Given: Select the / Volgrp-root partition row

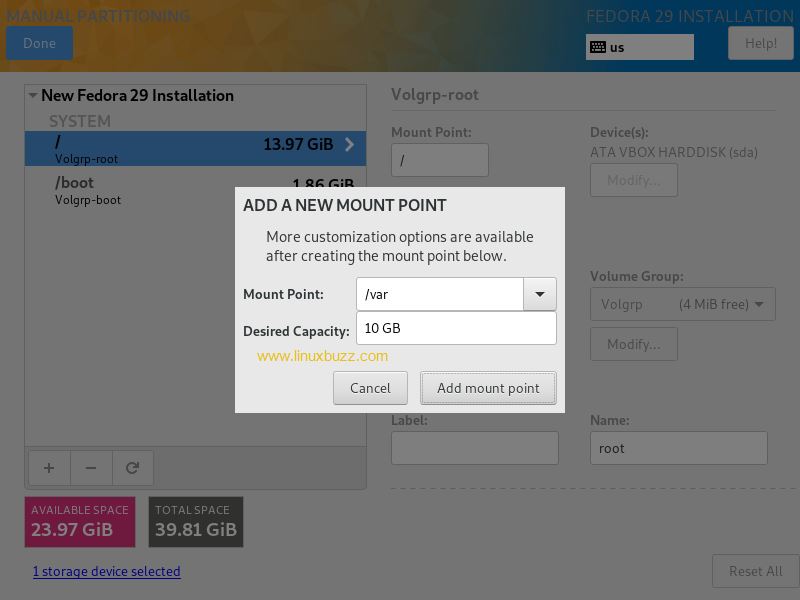Looking at the screenshot, I should pos(195,148).
